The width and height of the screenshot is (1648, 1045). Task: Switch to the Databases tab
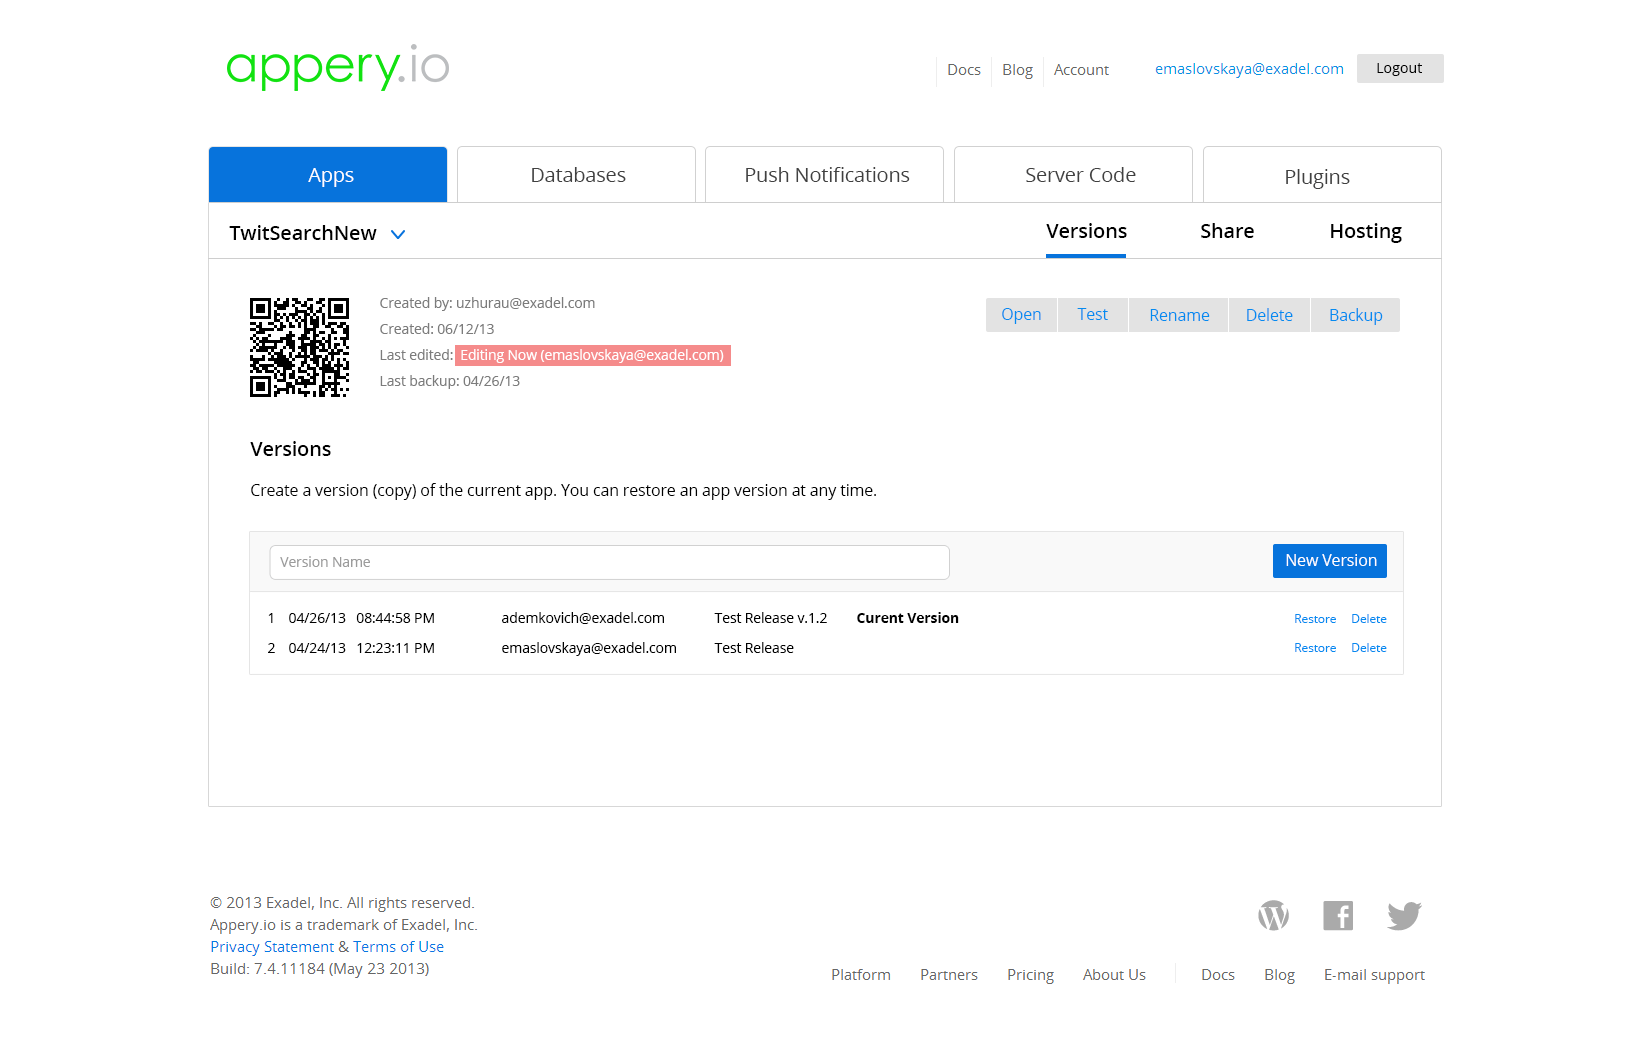click(577, 175)
